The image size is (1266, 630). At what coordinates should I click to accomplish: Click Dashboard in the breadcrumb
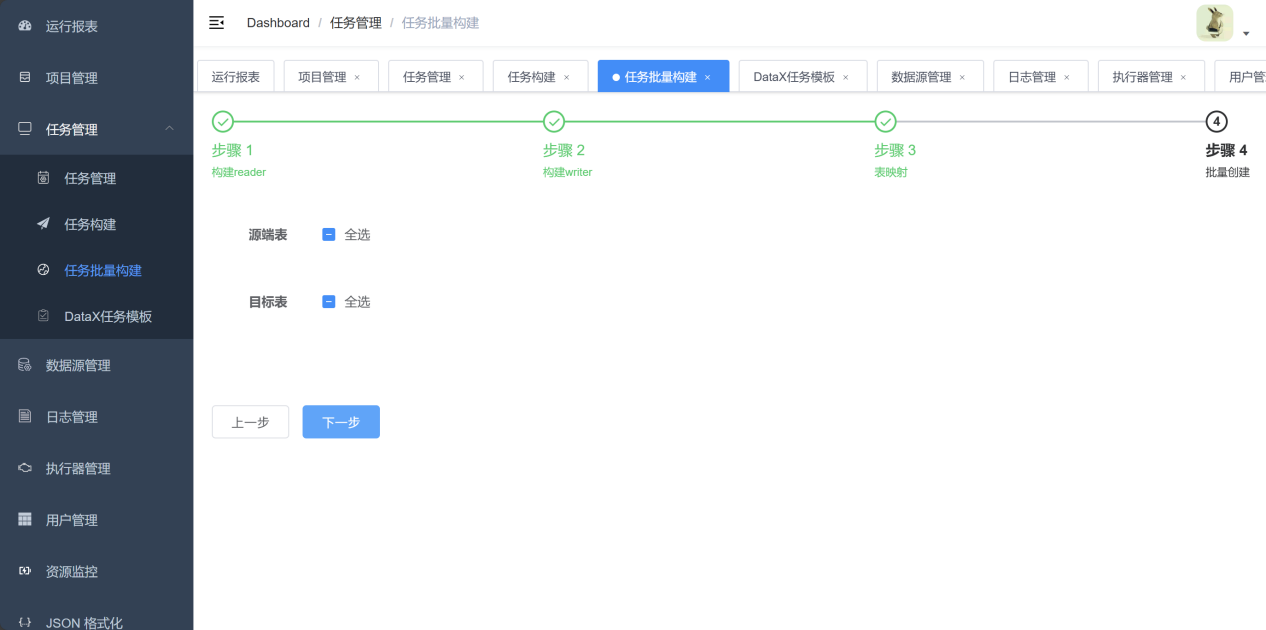pyautogui.click(x=278, y=23)
